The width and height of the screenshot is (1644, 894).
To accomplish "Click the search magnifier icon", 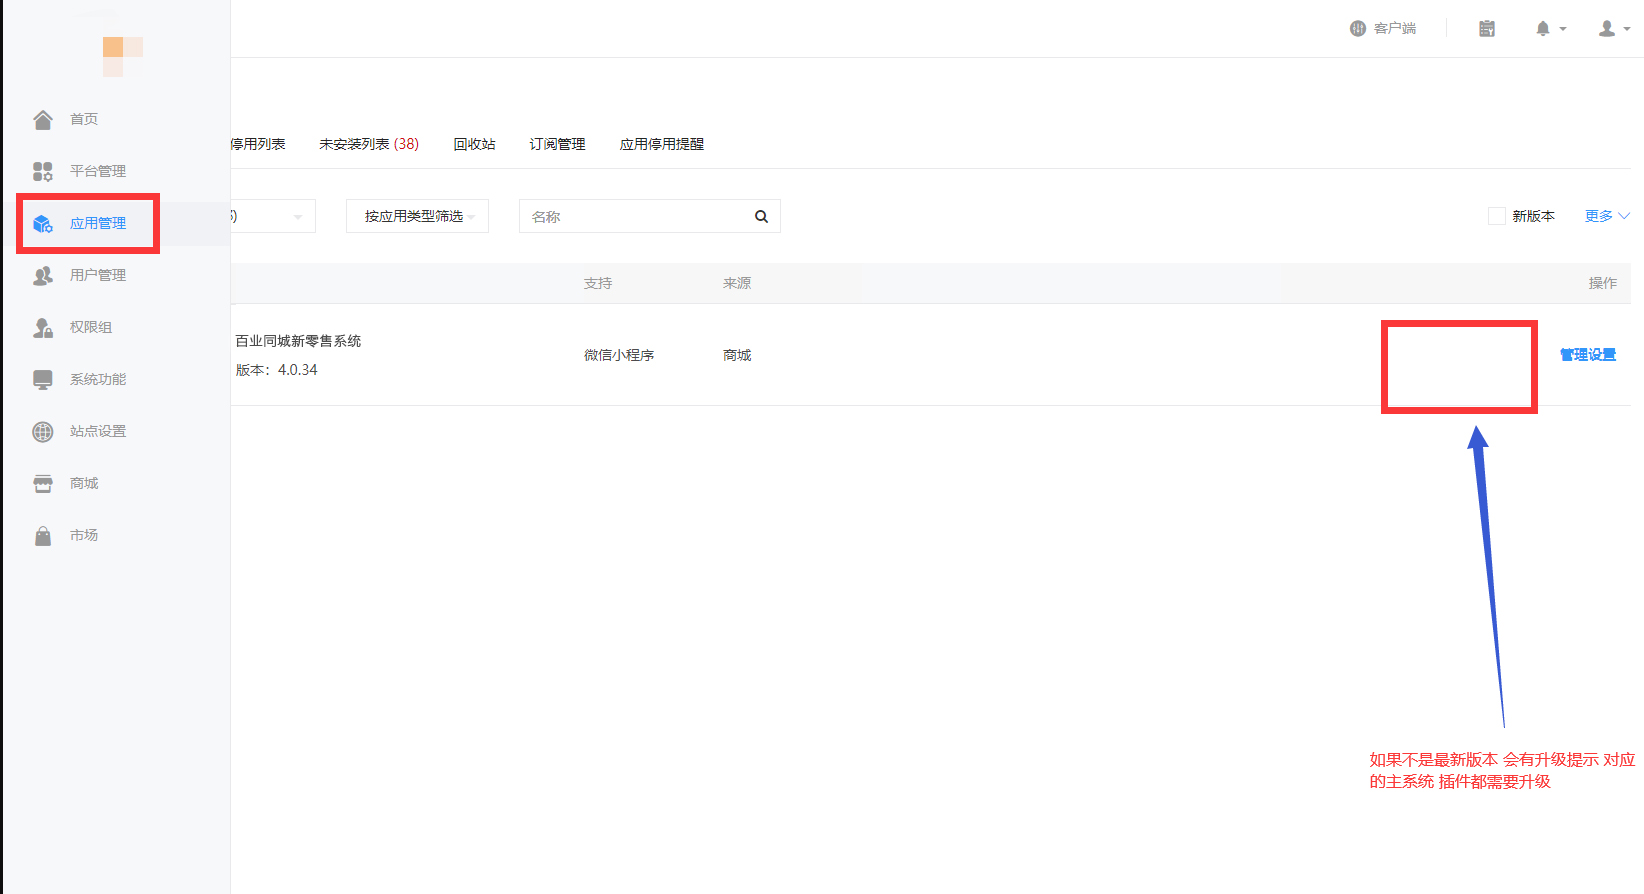I will tap(761, 217).
